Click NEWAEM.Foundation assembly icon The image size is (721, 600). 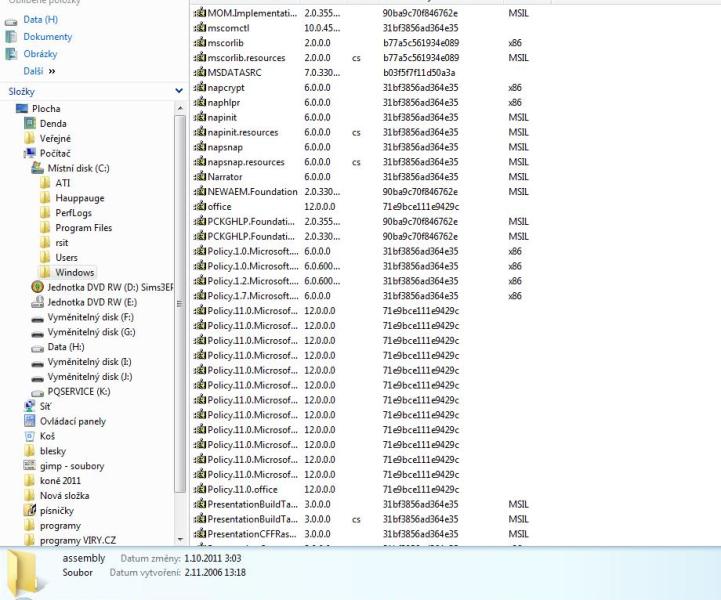coord(200,191)
